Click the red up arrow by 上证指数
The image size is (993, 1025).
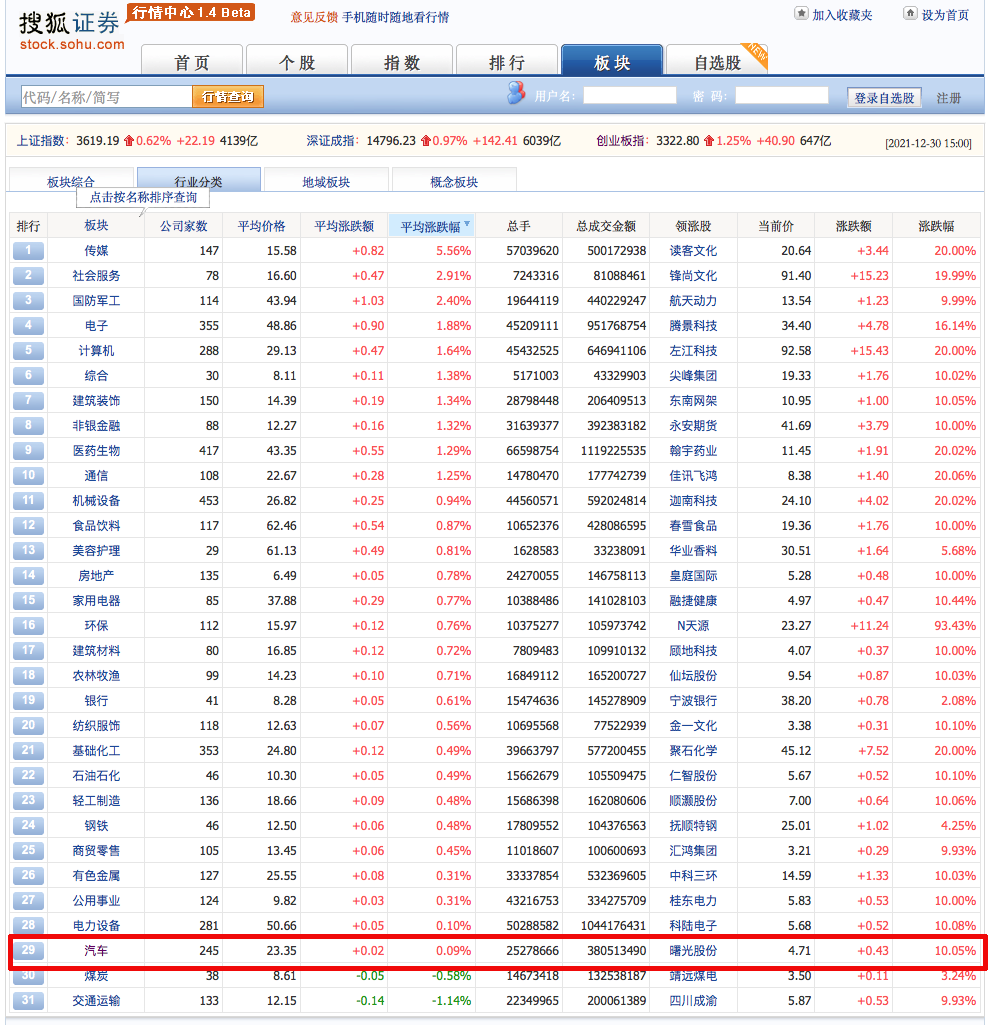(x=129, y=141)
